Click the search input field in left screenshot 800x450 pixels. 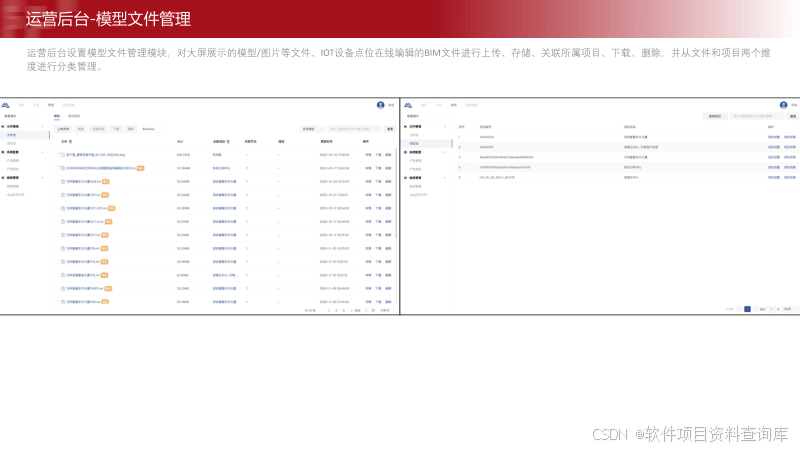(354, 129)
